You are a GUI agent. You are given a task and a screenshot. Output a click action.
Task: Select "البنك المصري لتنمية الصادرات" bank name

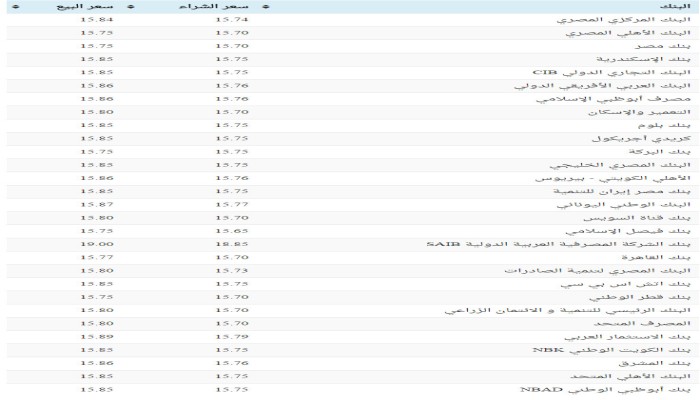pyautogui.click(x=598, y=271)
